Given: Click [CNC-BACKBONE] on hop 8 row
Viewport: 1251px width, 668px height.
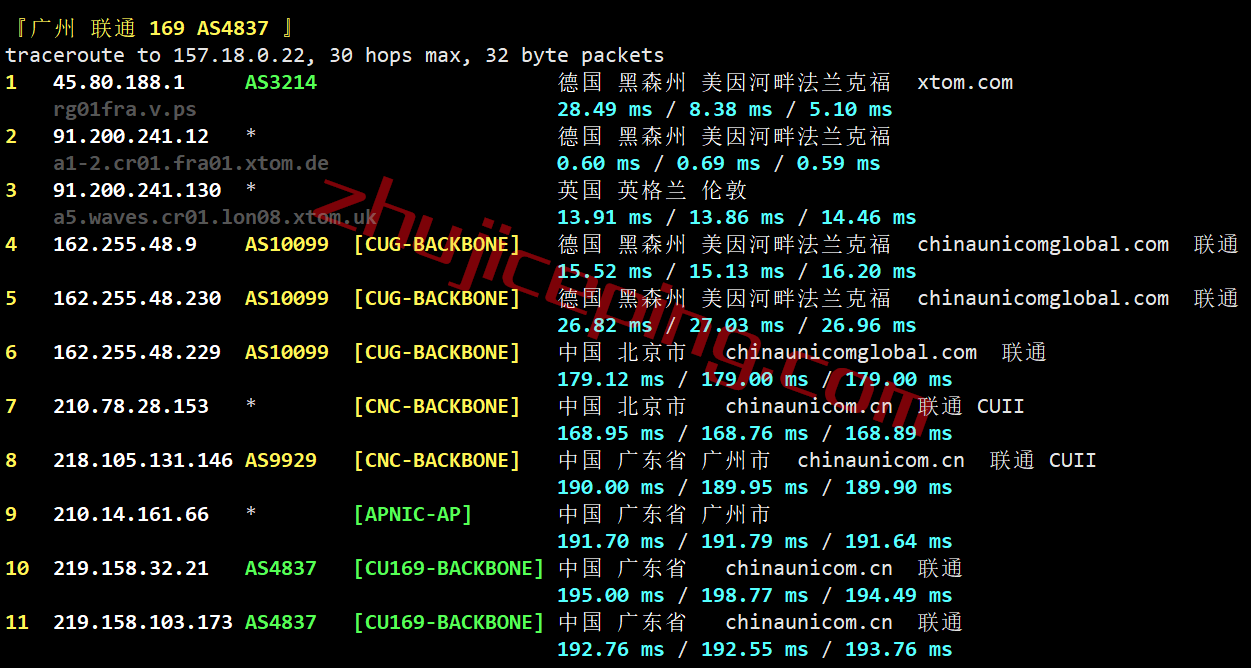Looking at the screenshot, I should (x=437, y=460).
